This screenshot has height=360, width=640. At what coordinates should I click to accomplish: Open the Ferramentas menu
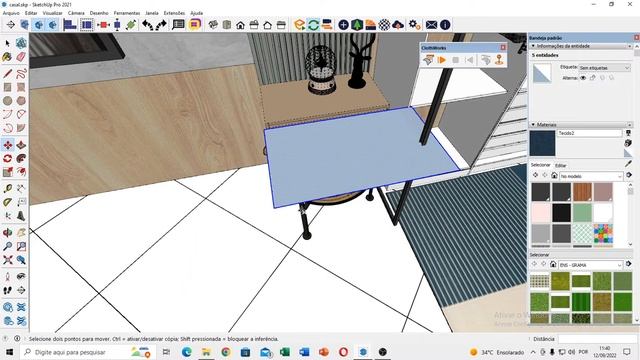coord(127,13)
